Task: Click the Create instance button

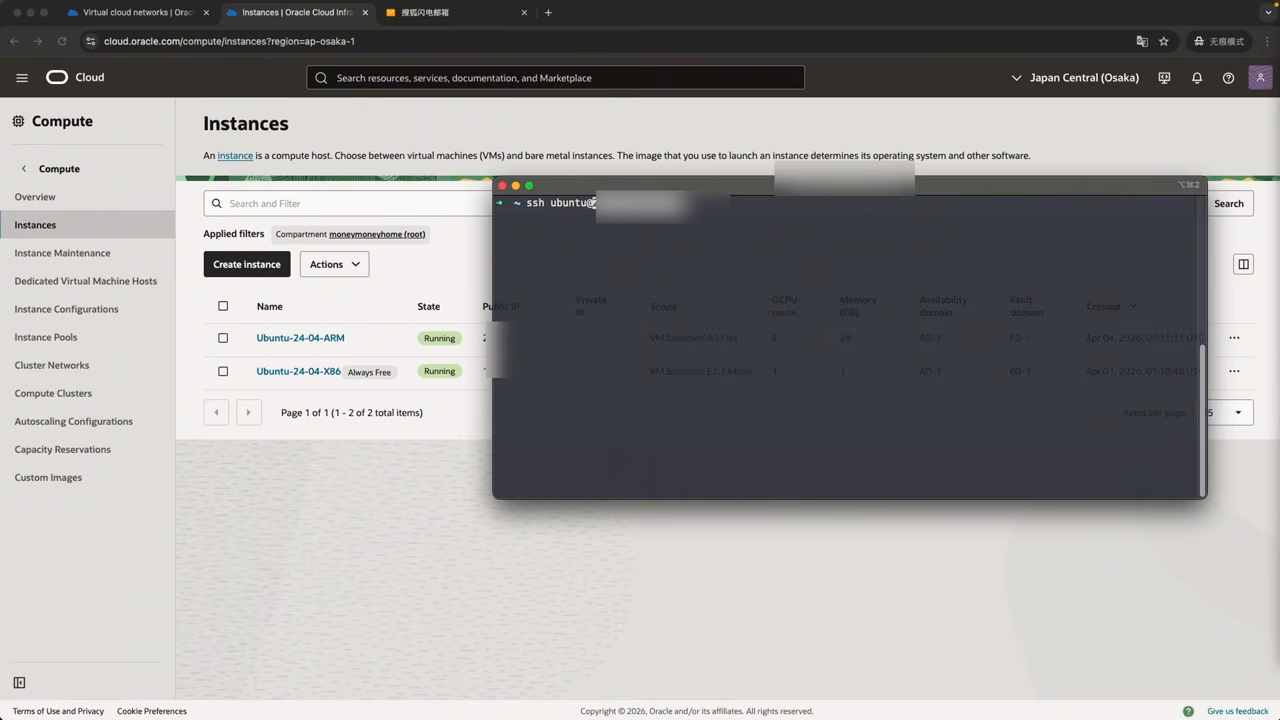Action: pos(247,264)
